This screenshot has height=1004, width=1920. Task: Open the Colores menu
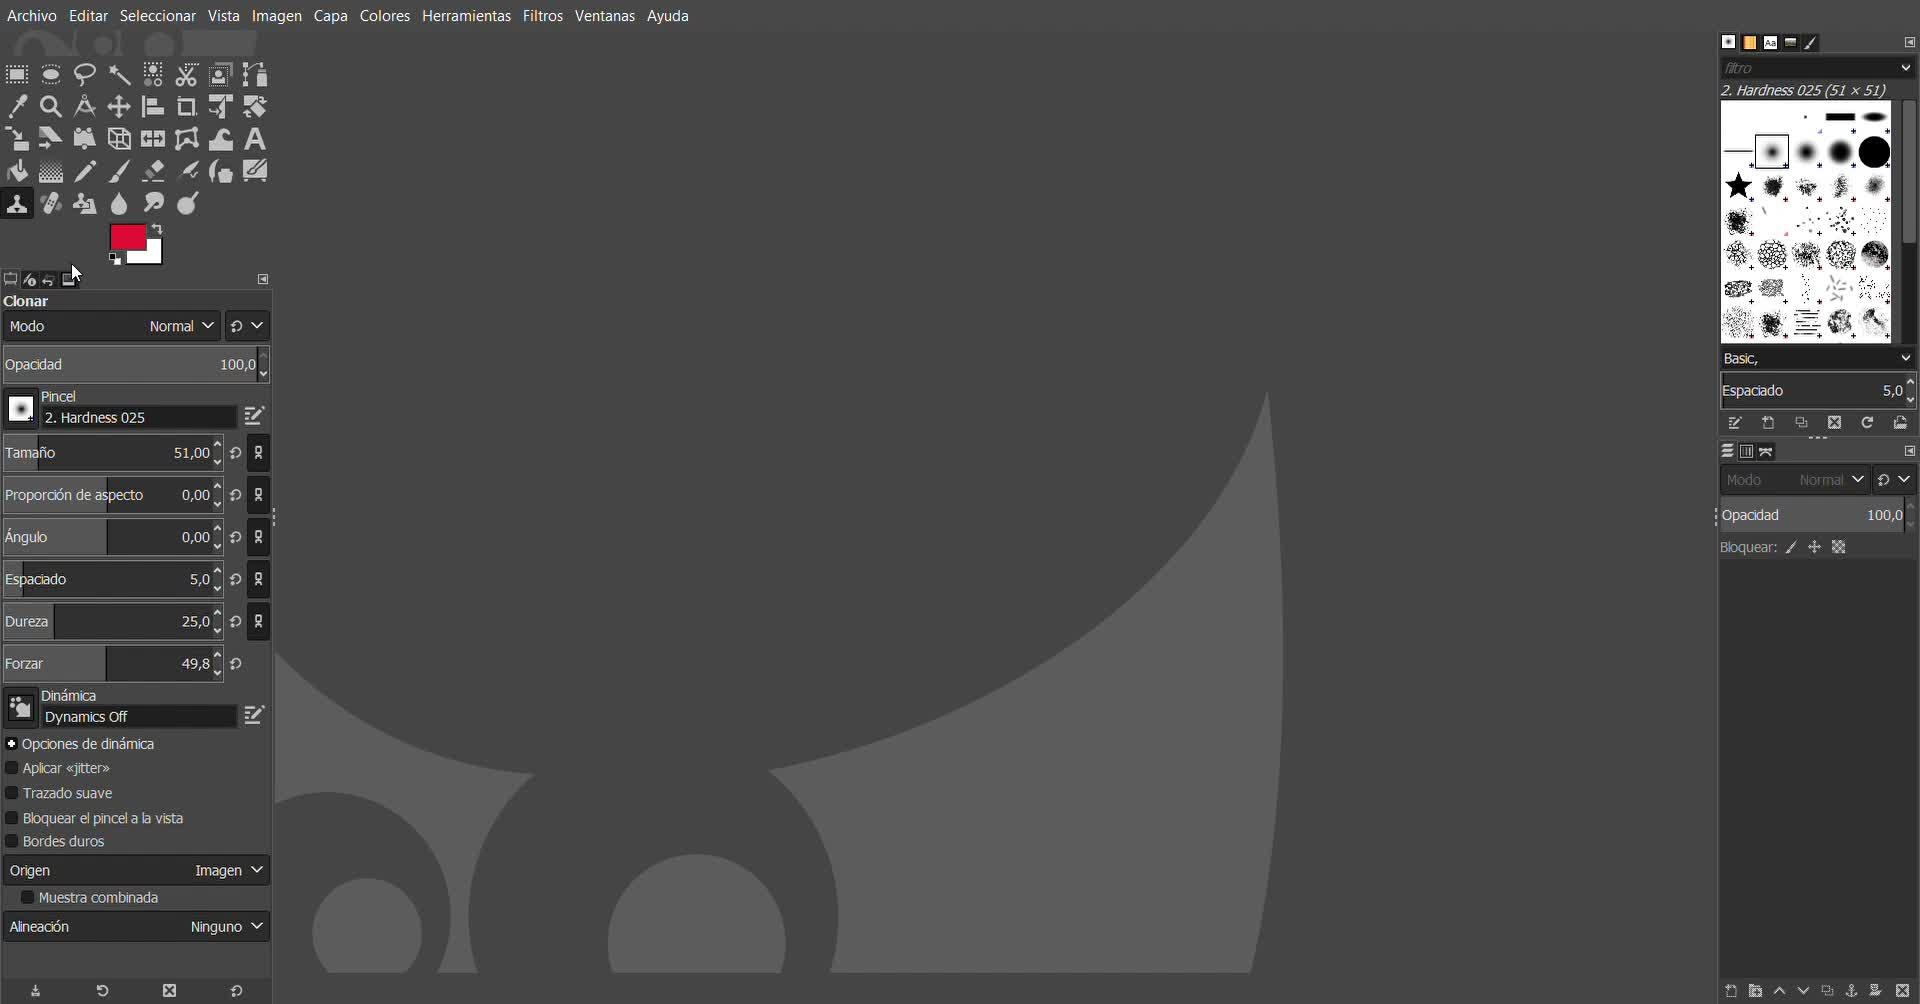385,16
